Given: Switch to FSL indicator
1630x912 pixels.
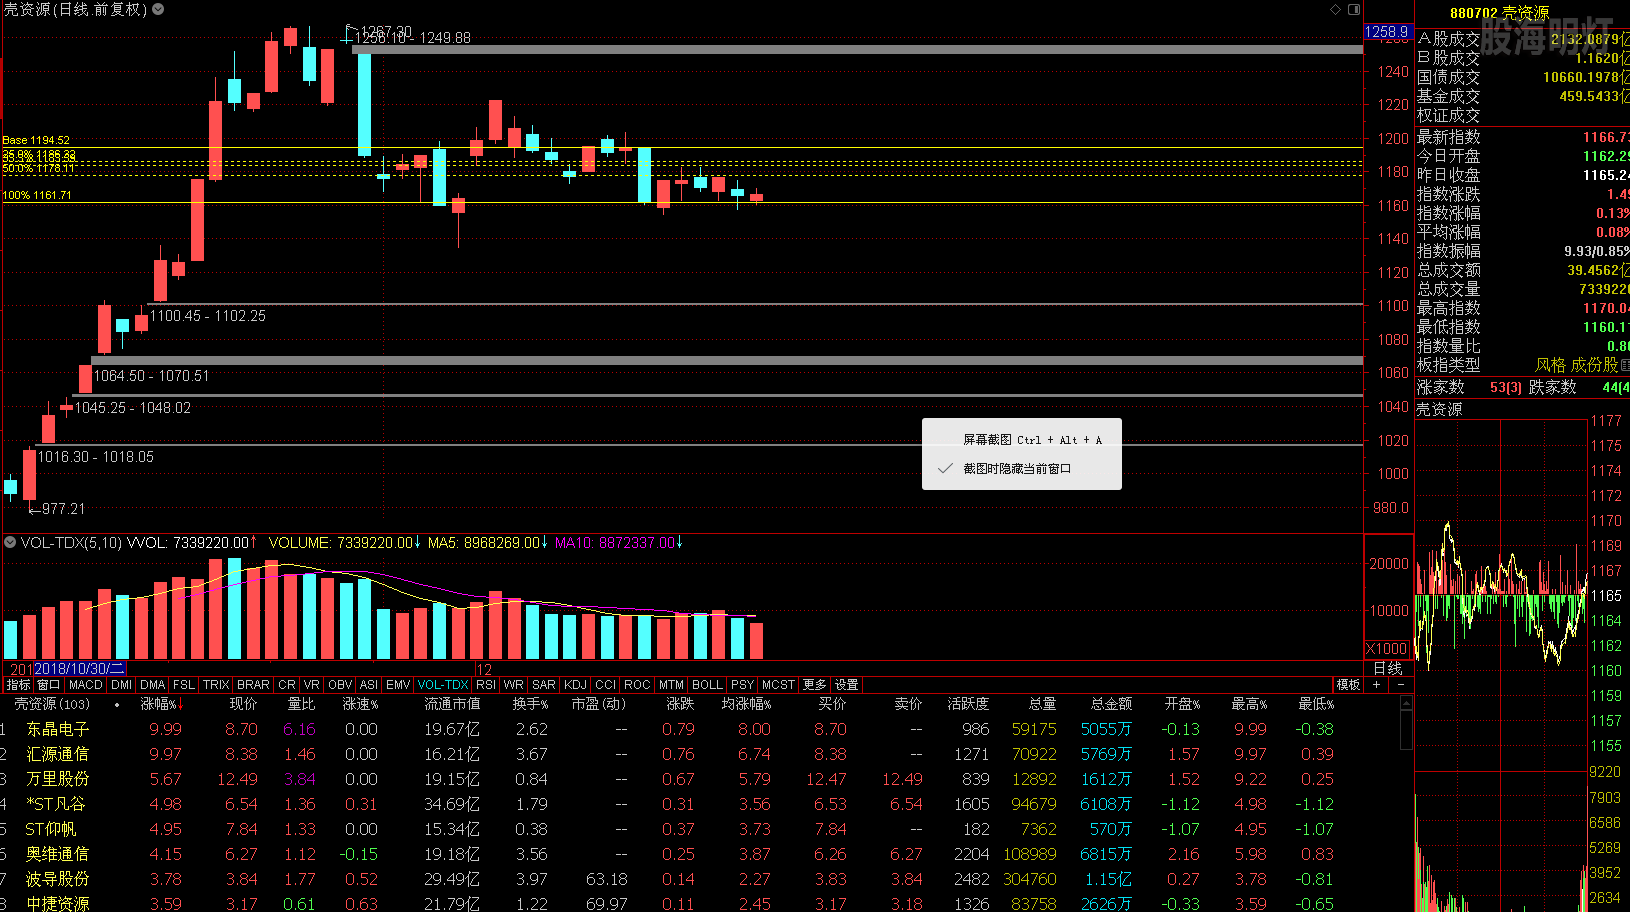Looking at the screenshot, I should click(x=184, y=685).
